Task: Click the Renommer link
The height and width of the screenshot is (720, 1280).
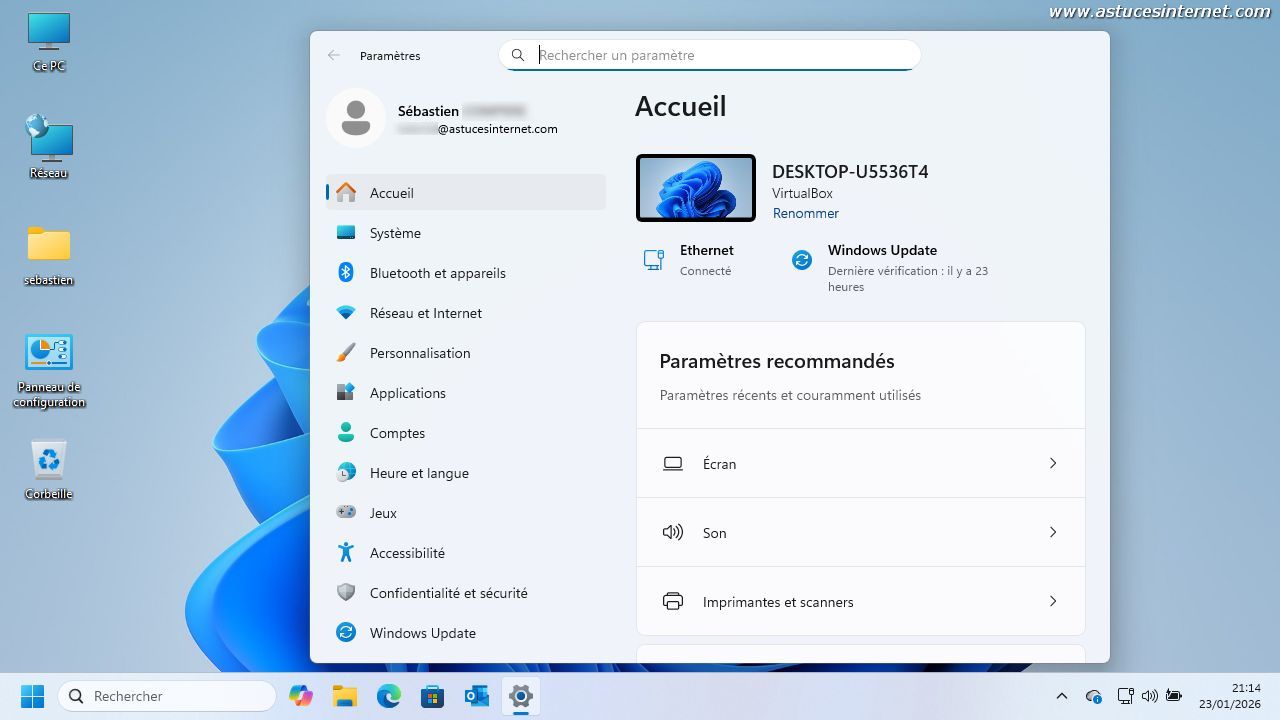Action: (x=805, y=213)
